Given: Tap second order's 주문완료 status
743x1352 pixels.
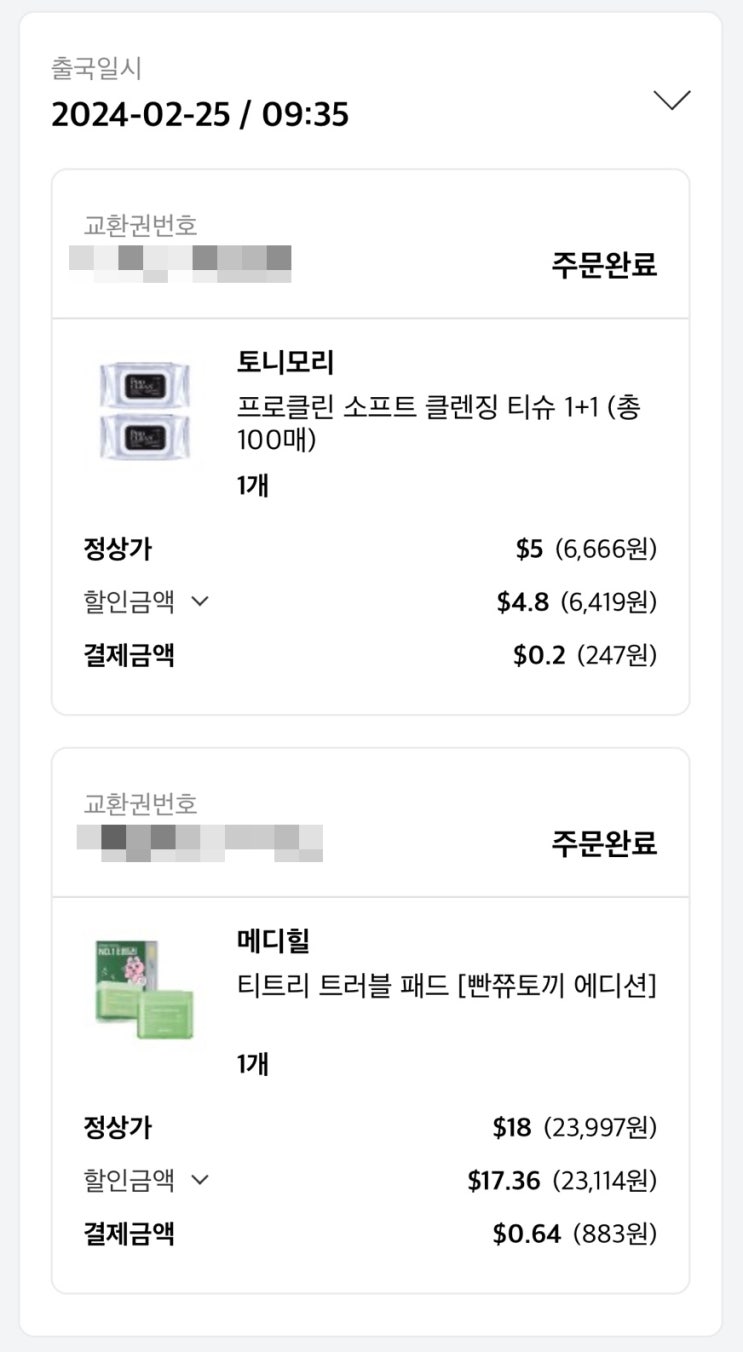Looking at the screenshot, I should pos(604,843).
